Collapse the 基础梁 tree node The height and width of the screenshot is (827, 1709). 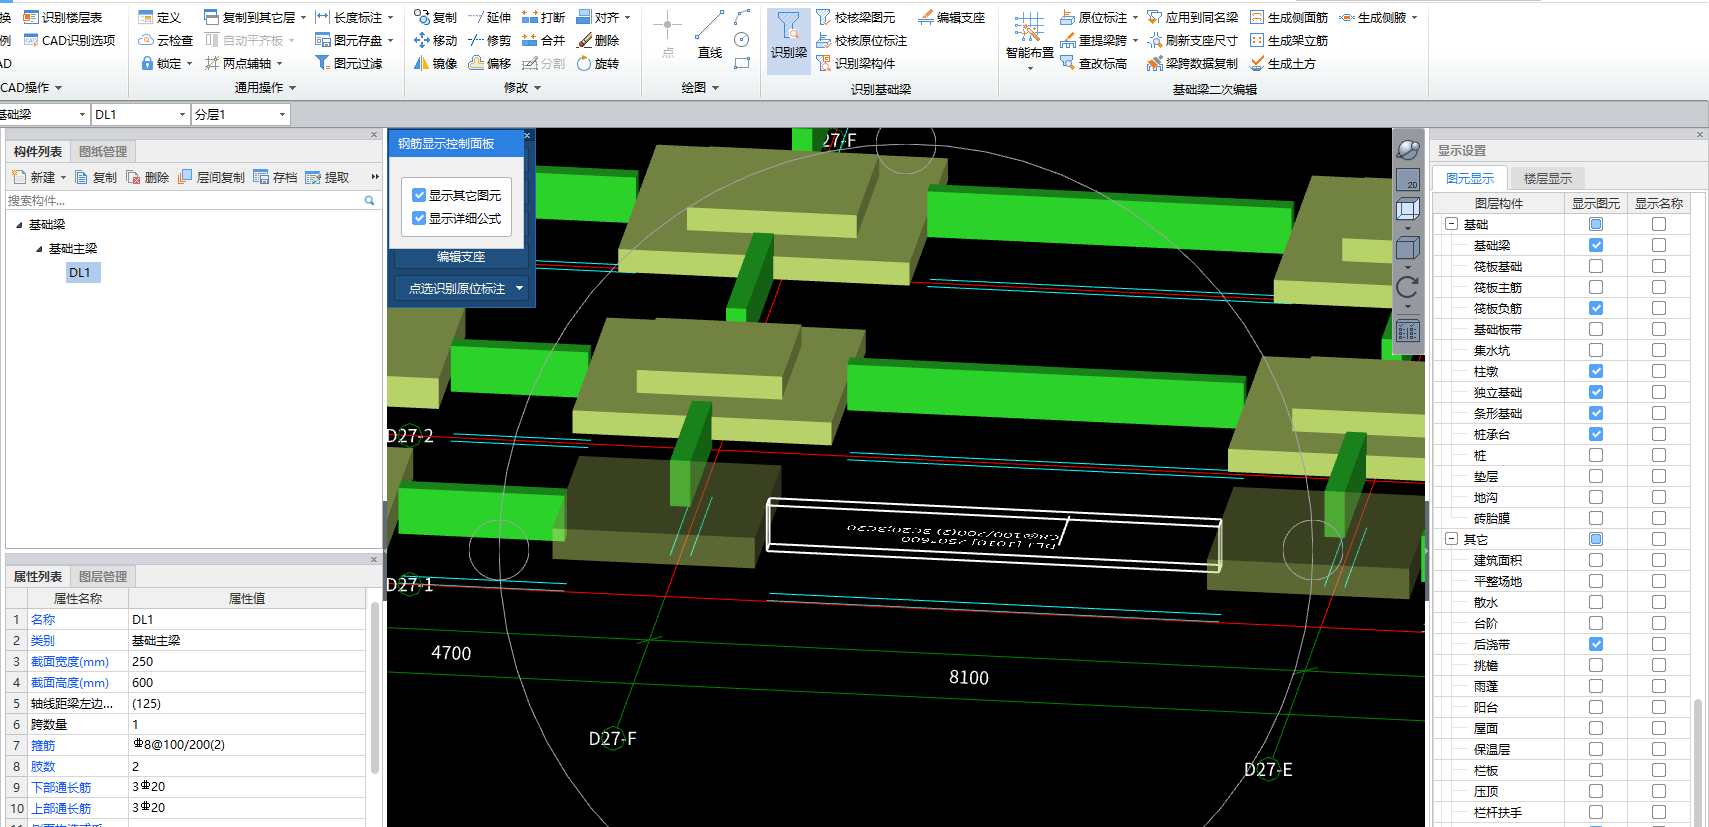coord(19,225)
